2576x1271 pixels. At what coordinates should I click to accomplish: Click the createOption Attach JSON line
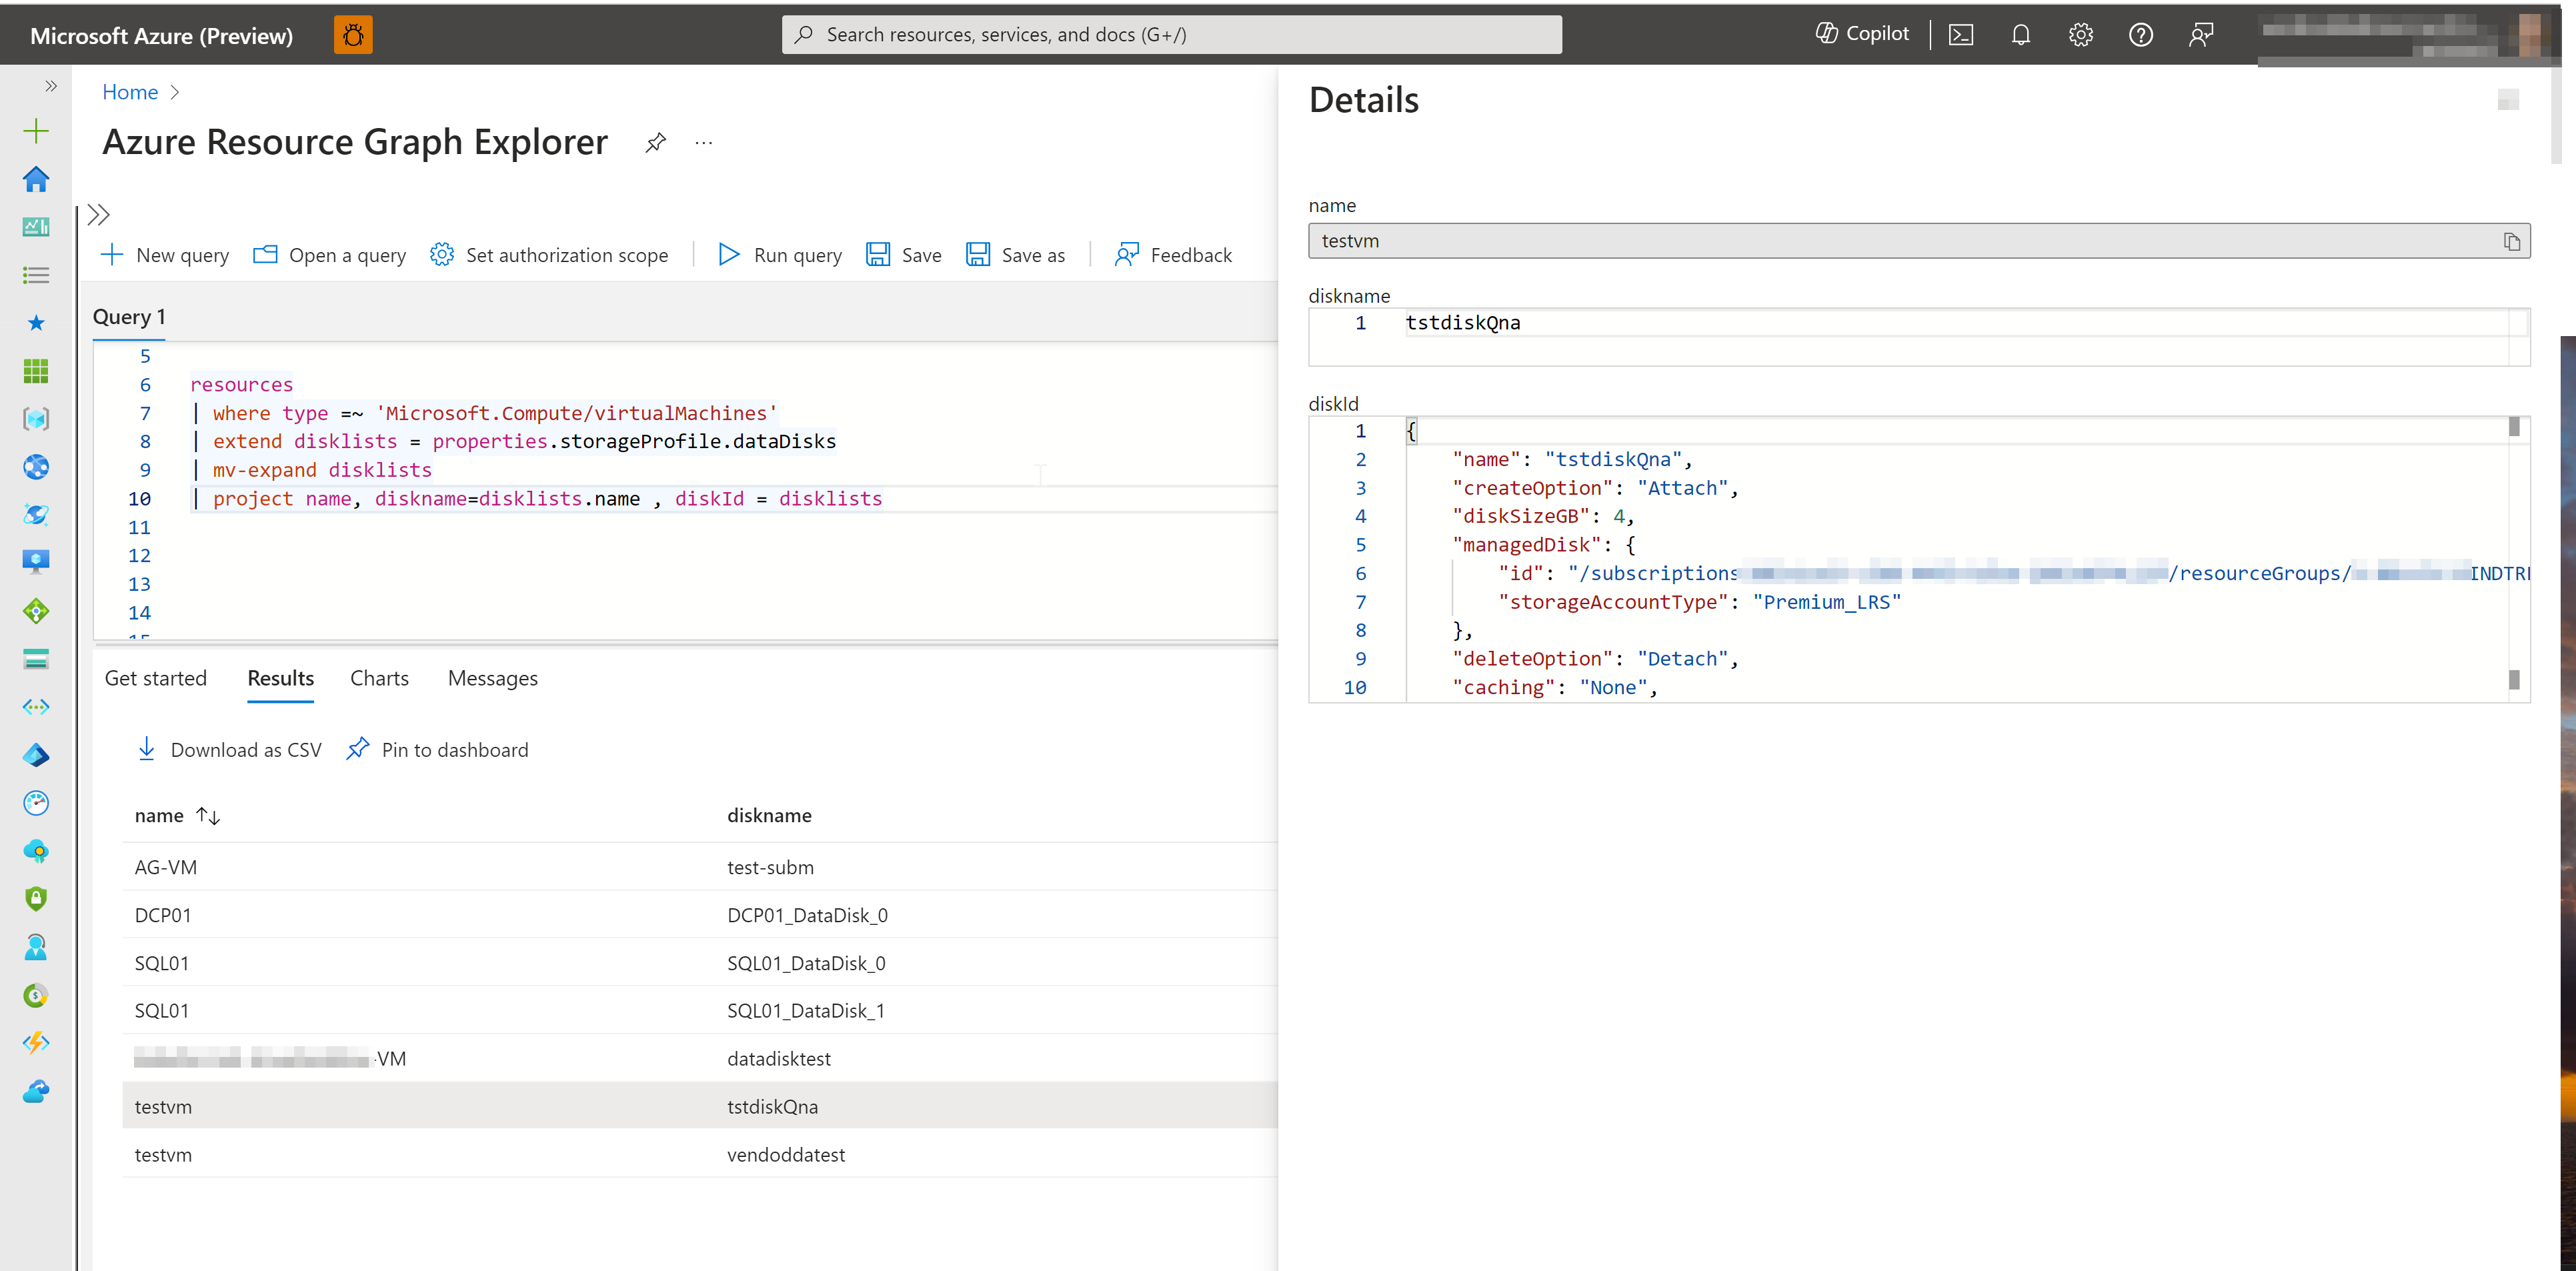(x=1595, y=488)
